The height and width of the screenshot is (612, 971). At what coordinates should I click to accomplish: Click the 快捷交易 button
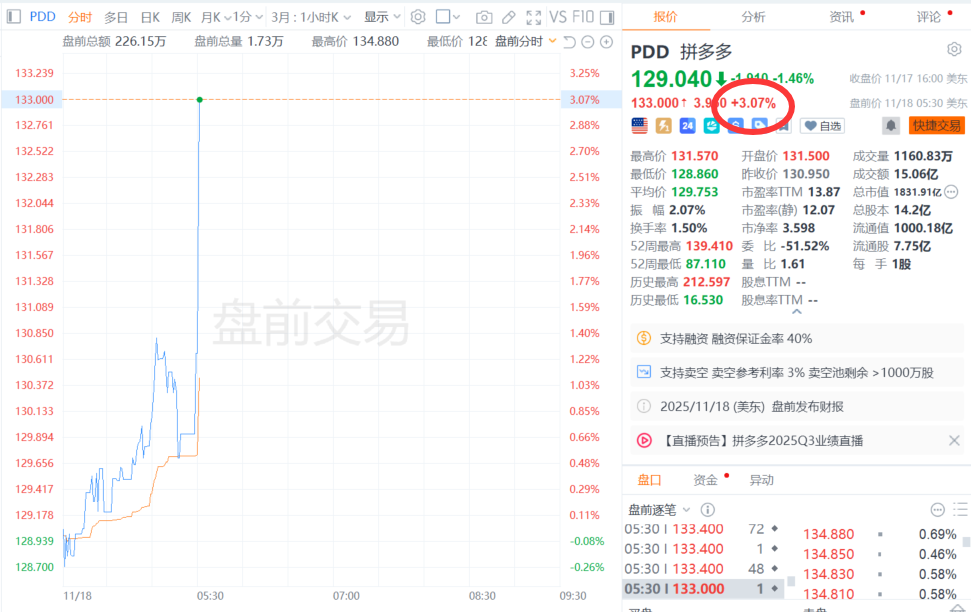pos(937,126)
